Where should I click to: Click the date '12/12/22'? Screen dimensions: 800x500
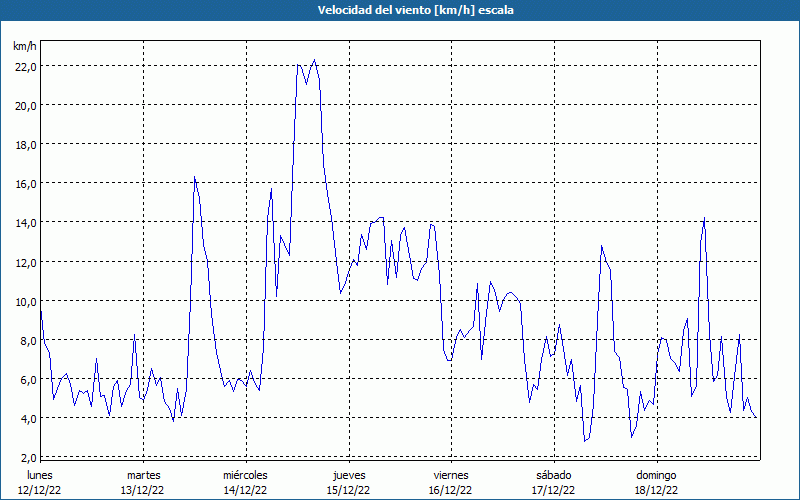click(39, 490)
